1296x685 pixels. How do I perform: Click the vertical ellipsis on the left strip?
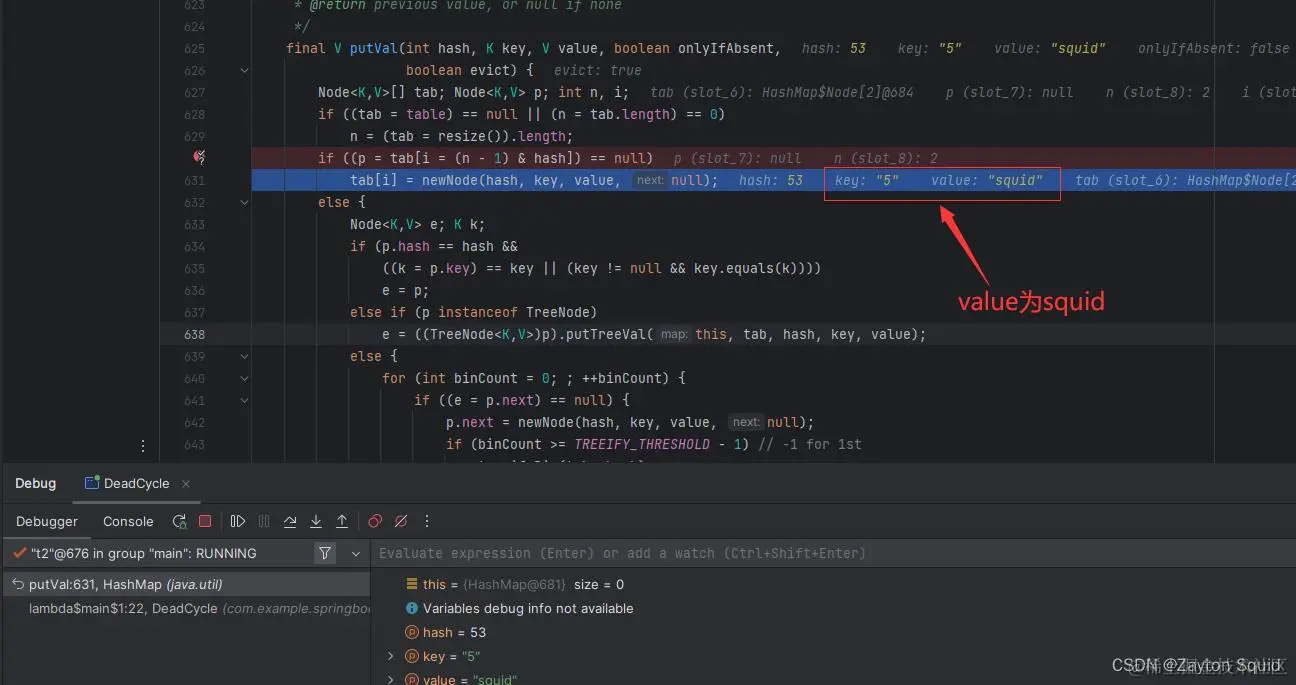click(x=142, y=446)
